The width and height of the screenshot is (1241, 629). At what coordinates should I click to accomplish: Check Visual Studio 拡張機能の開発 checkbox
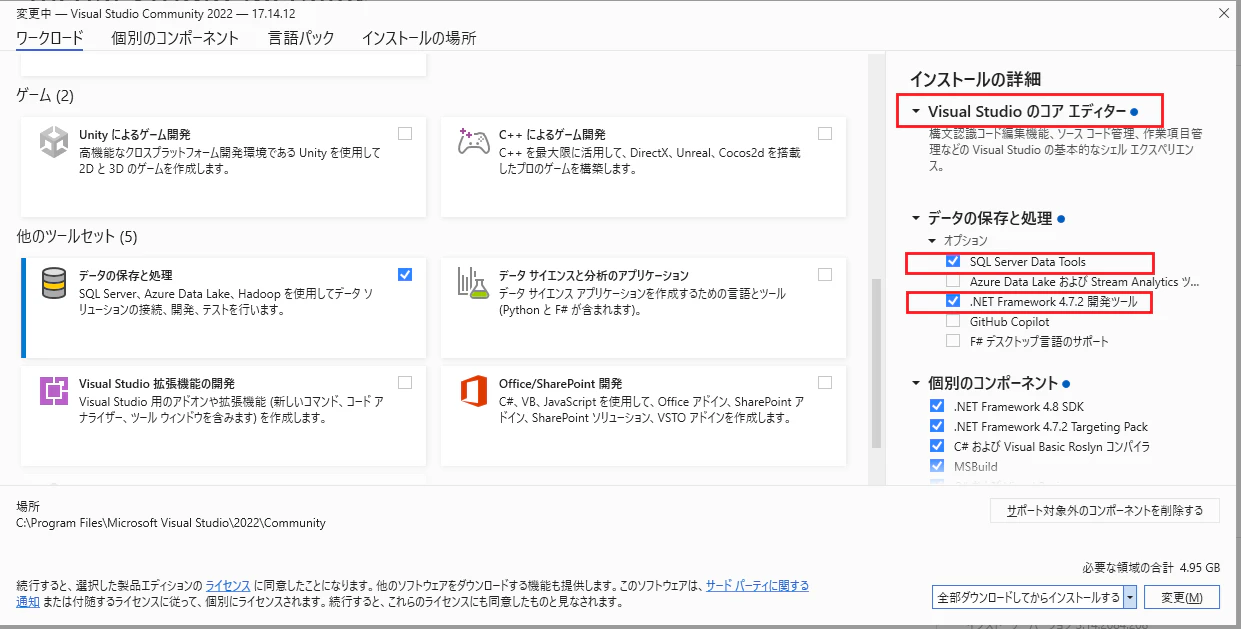pyautogui.click(x=405, y=382)
